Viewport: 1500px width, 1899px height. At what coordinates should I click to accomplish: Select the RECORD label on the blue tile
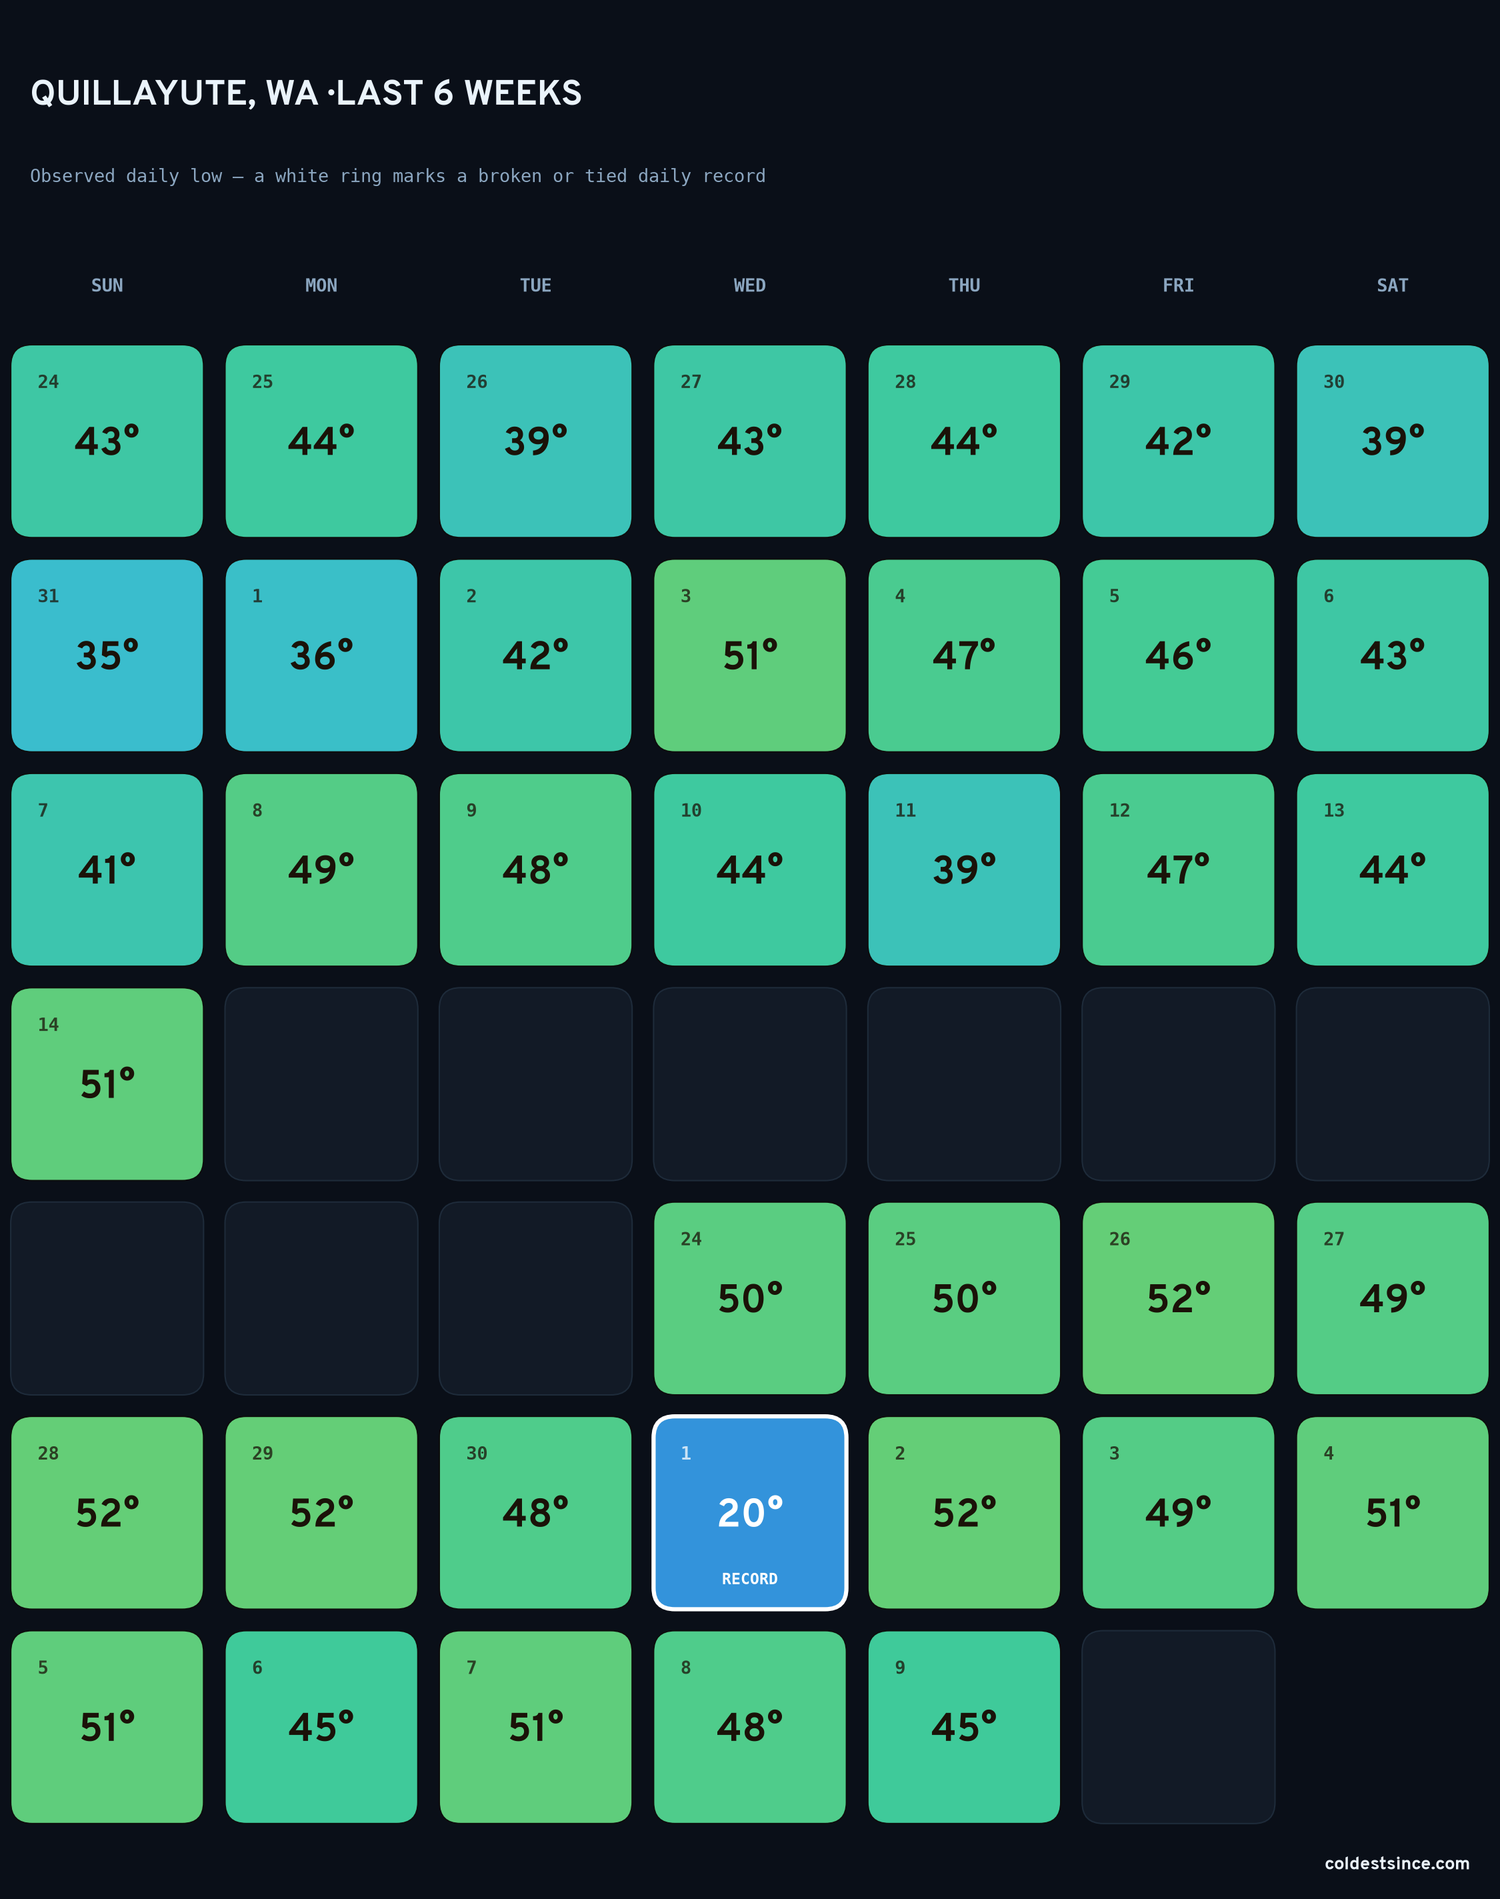750,1578
